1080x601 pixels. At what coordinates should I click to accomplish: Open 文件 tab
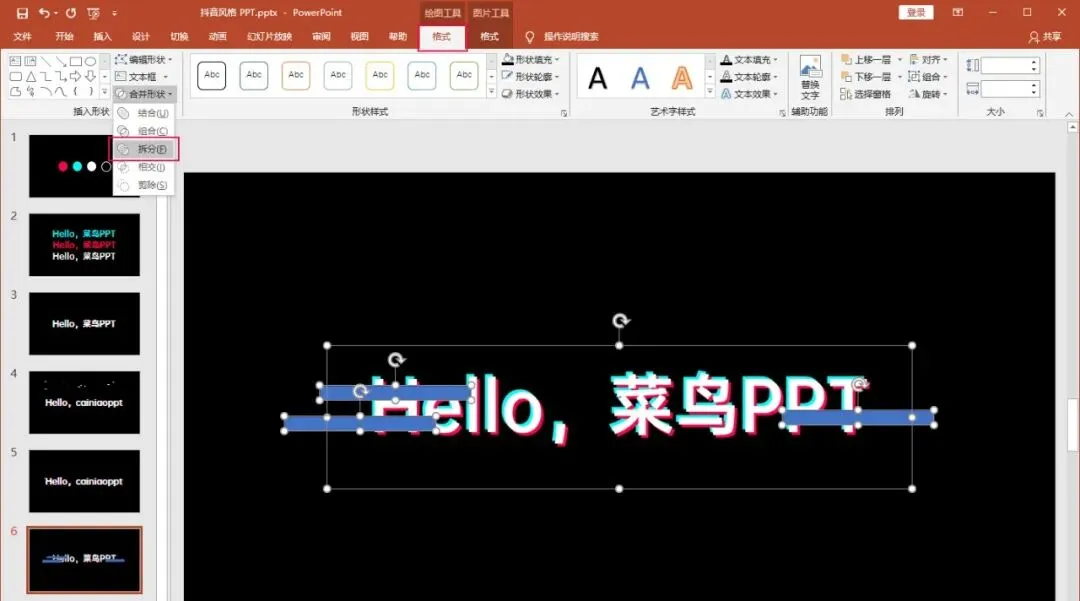[22, 36]
